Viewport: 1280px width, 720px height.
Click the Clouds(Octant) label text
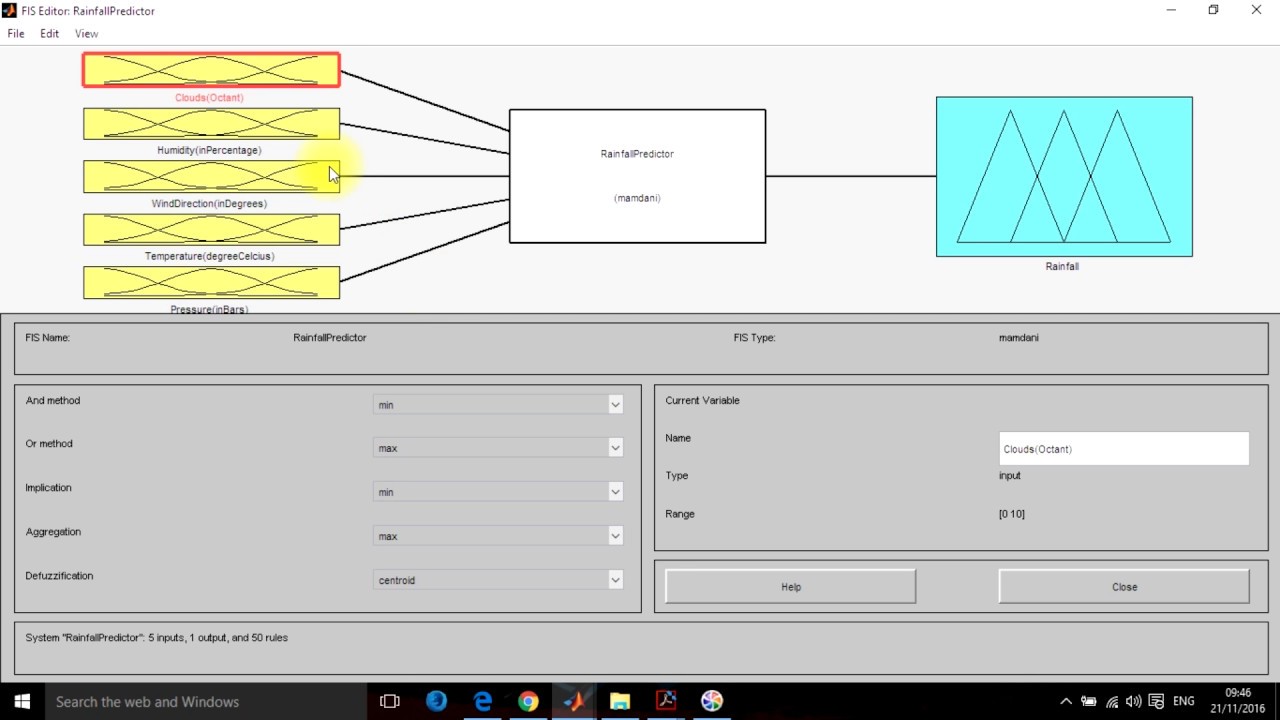pos(209,98)
